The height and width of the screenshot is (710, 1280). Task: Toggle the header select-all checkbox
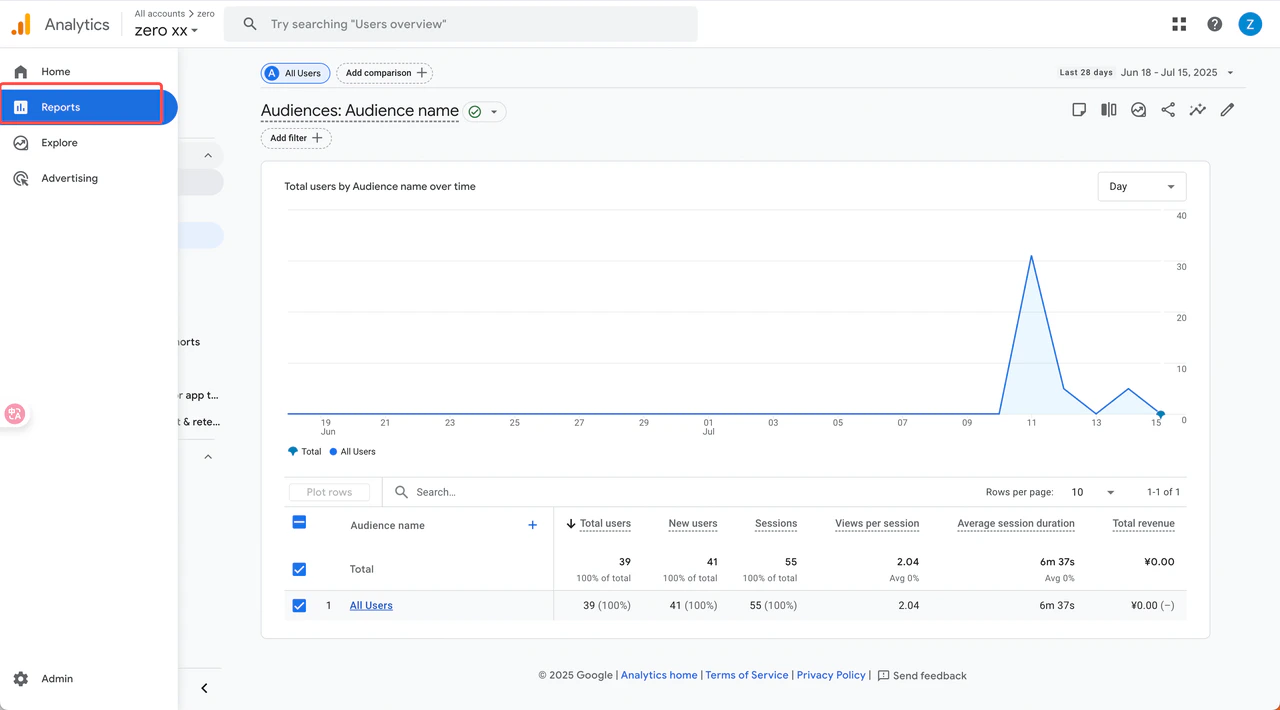click(x=299, y=522)
